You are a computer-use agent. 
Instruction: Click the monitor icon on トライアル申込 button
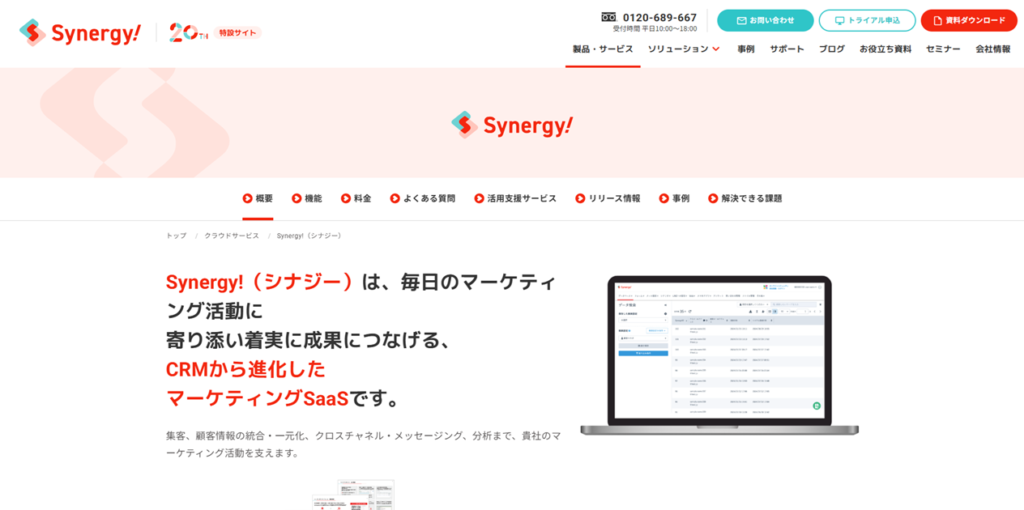click(840, 20)
